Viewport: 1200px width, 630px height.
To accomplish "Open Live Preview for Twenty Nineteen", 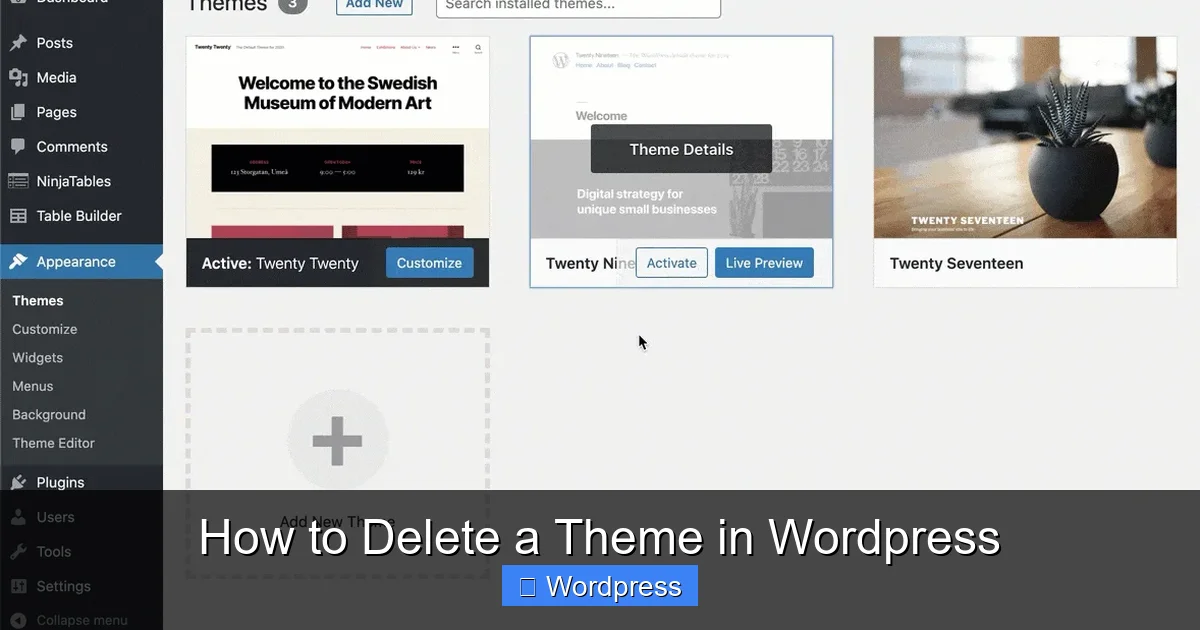I will (x=764, y=262).
